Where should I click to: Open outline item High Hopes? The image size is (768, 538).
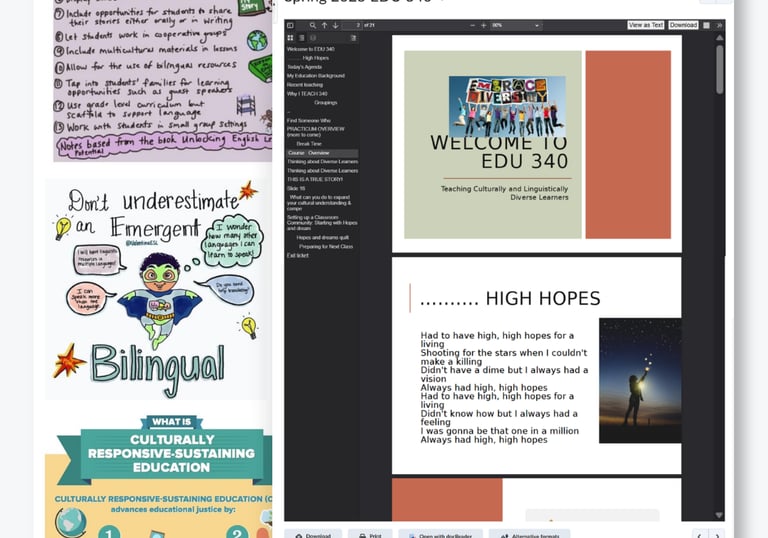(x=315, y=58)
